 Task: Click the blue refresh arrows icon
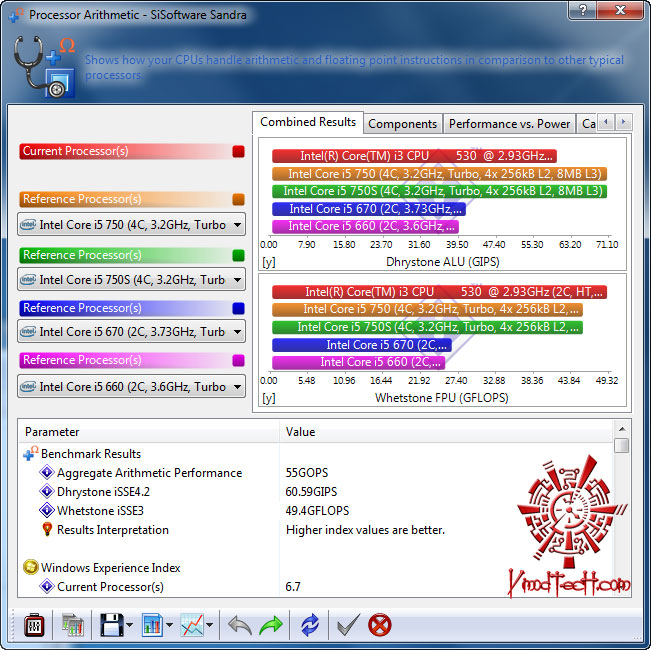[310, 625]
